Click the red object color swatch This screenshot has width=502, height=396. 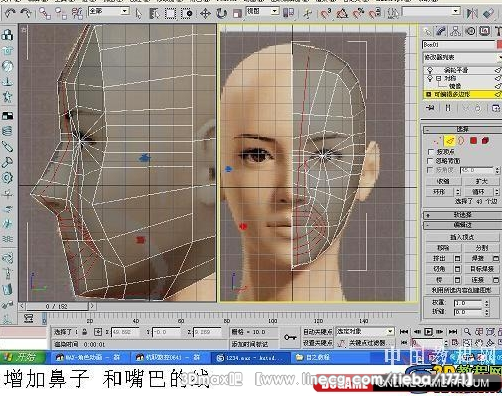point(499,44)
